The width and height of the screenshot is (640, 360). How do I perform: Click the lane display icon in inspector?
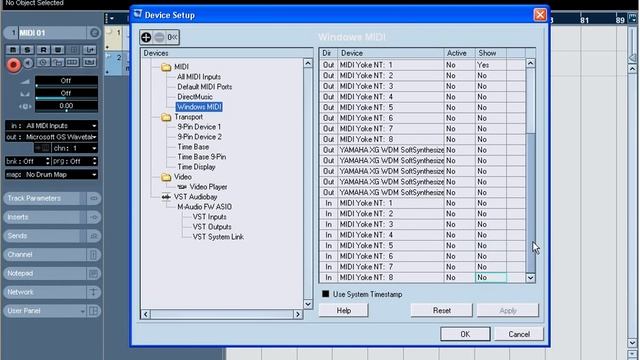(73, 62)
